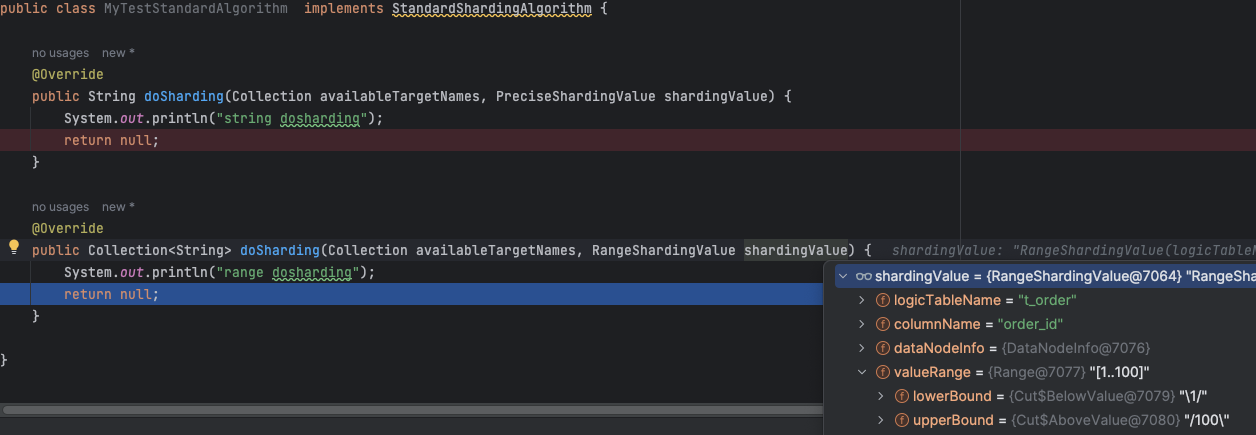The width and height of the screenshot is (1256, 435).
Task: Click the field icon next to lowerBound
Action: [902, 396]
